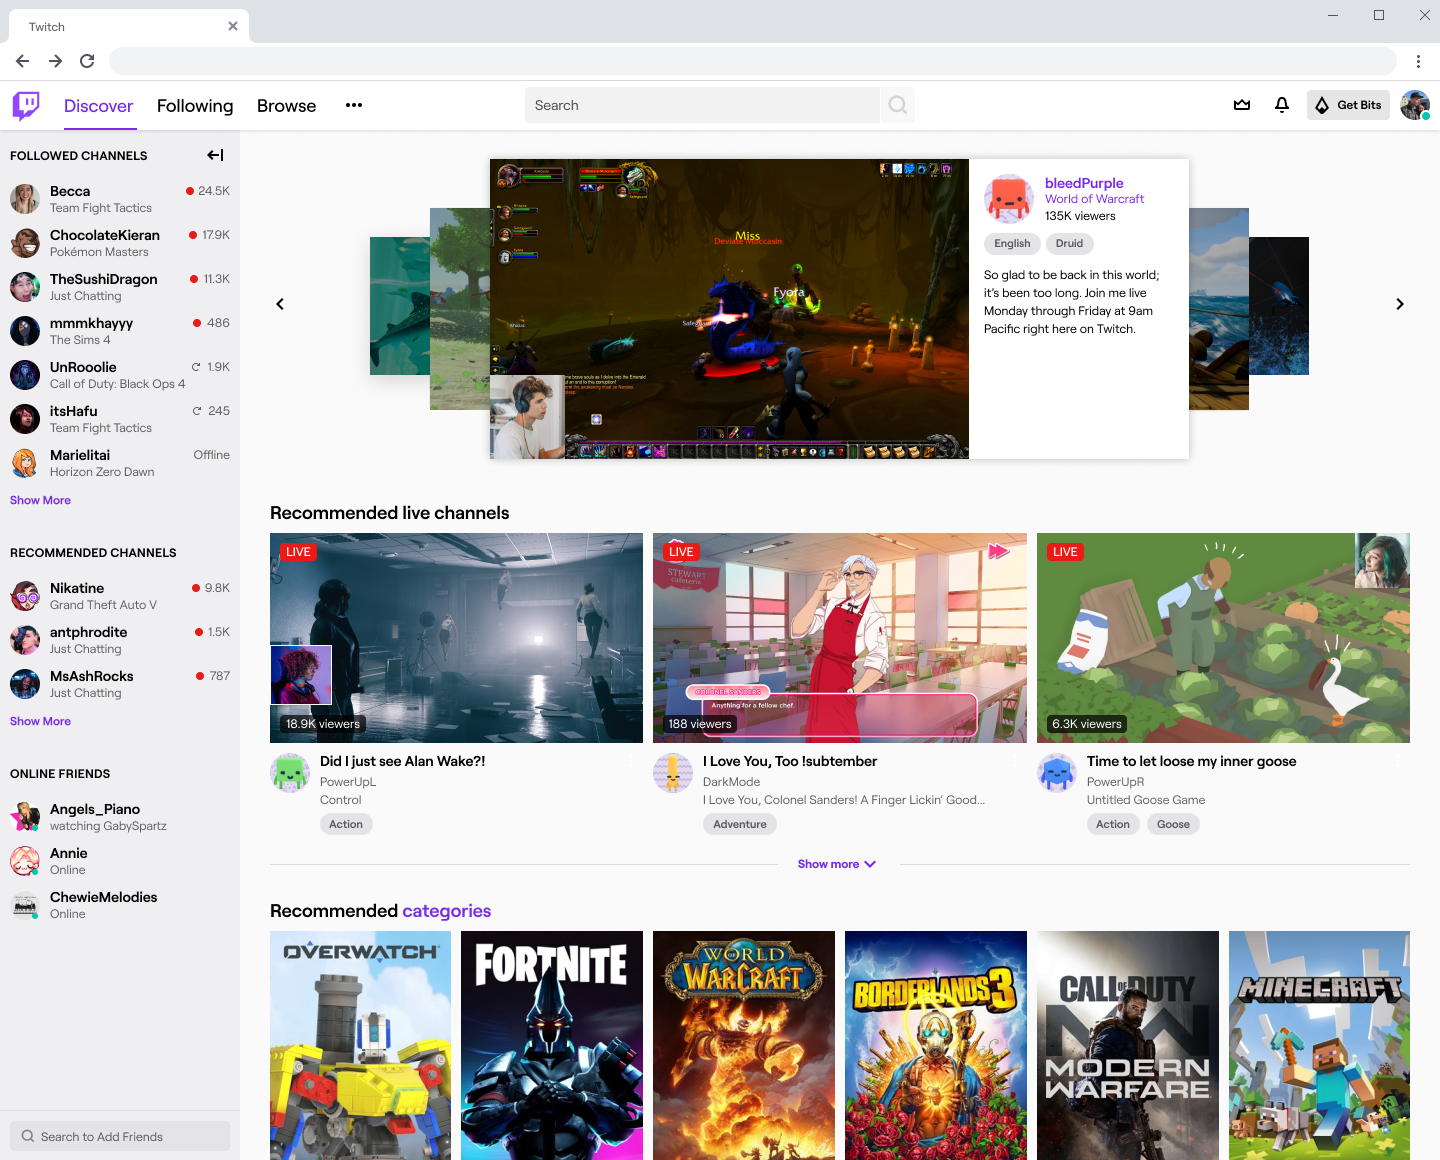
Task: Click PowerUpR avatar under goose stream
Action: 1057,773
